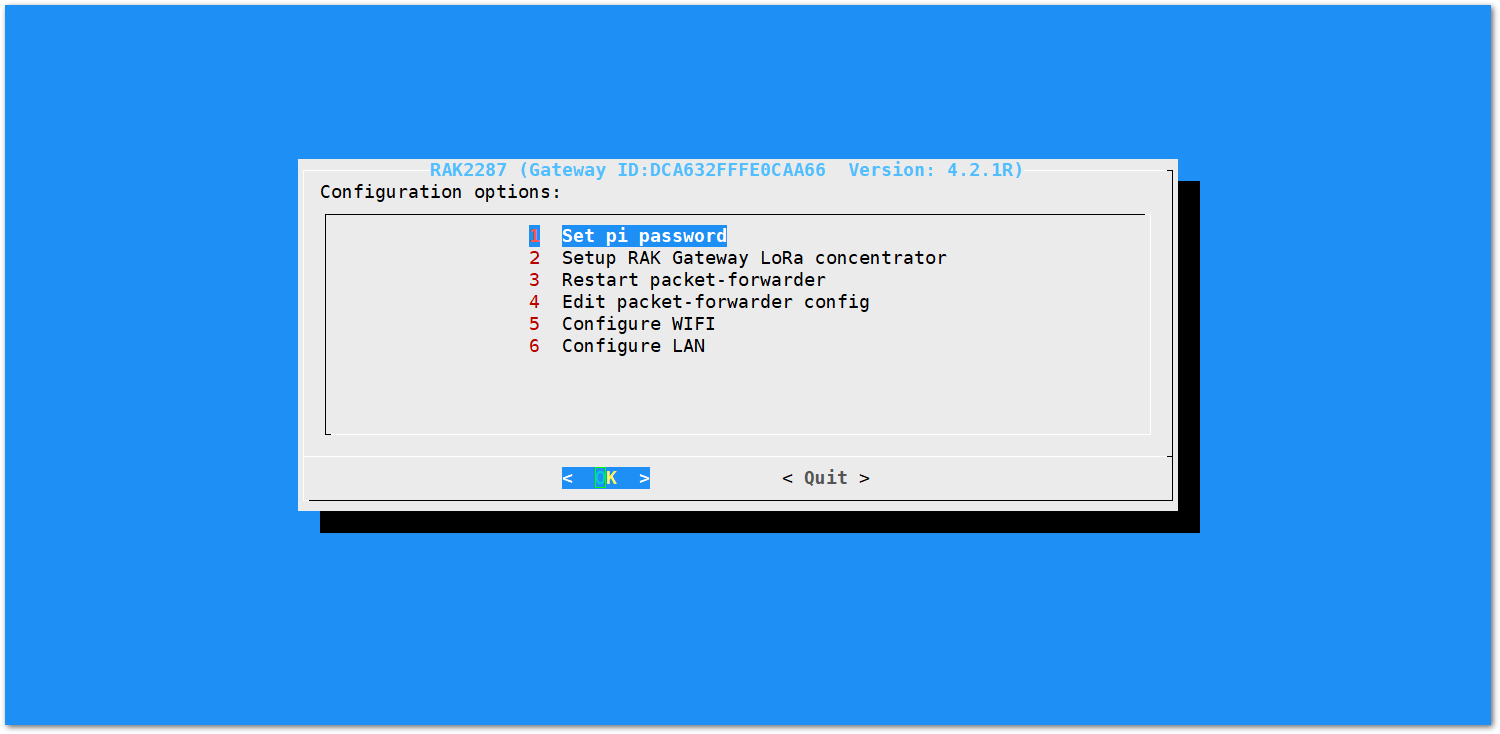This screenshot has width=1500, height=734.
Task: Click the highlighted number 1 tag
Action: [534, 236]
